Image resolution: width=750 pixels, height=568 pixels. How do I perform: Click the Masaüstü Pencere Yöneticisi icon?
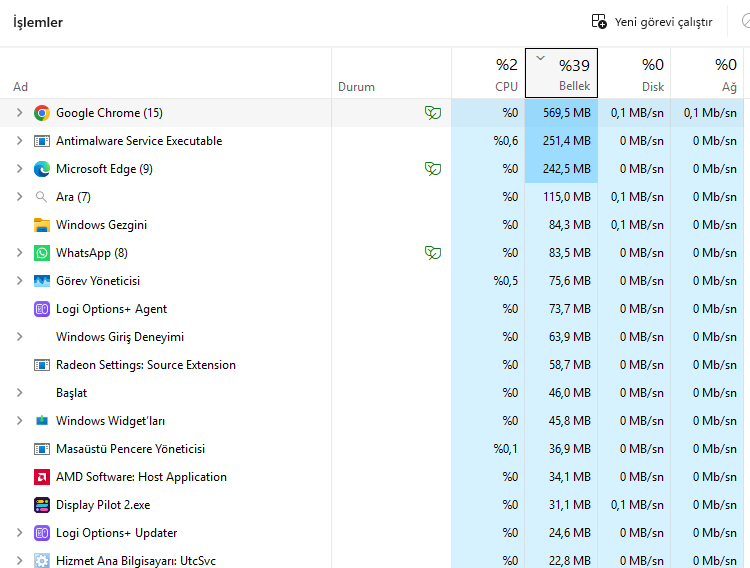tap(42, 449)
